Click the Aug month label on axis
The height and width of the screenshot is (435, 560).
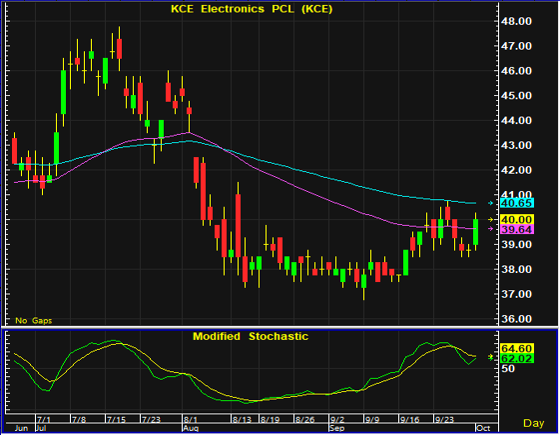pos(191,428)
